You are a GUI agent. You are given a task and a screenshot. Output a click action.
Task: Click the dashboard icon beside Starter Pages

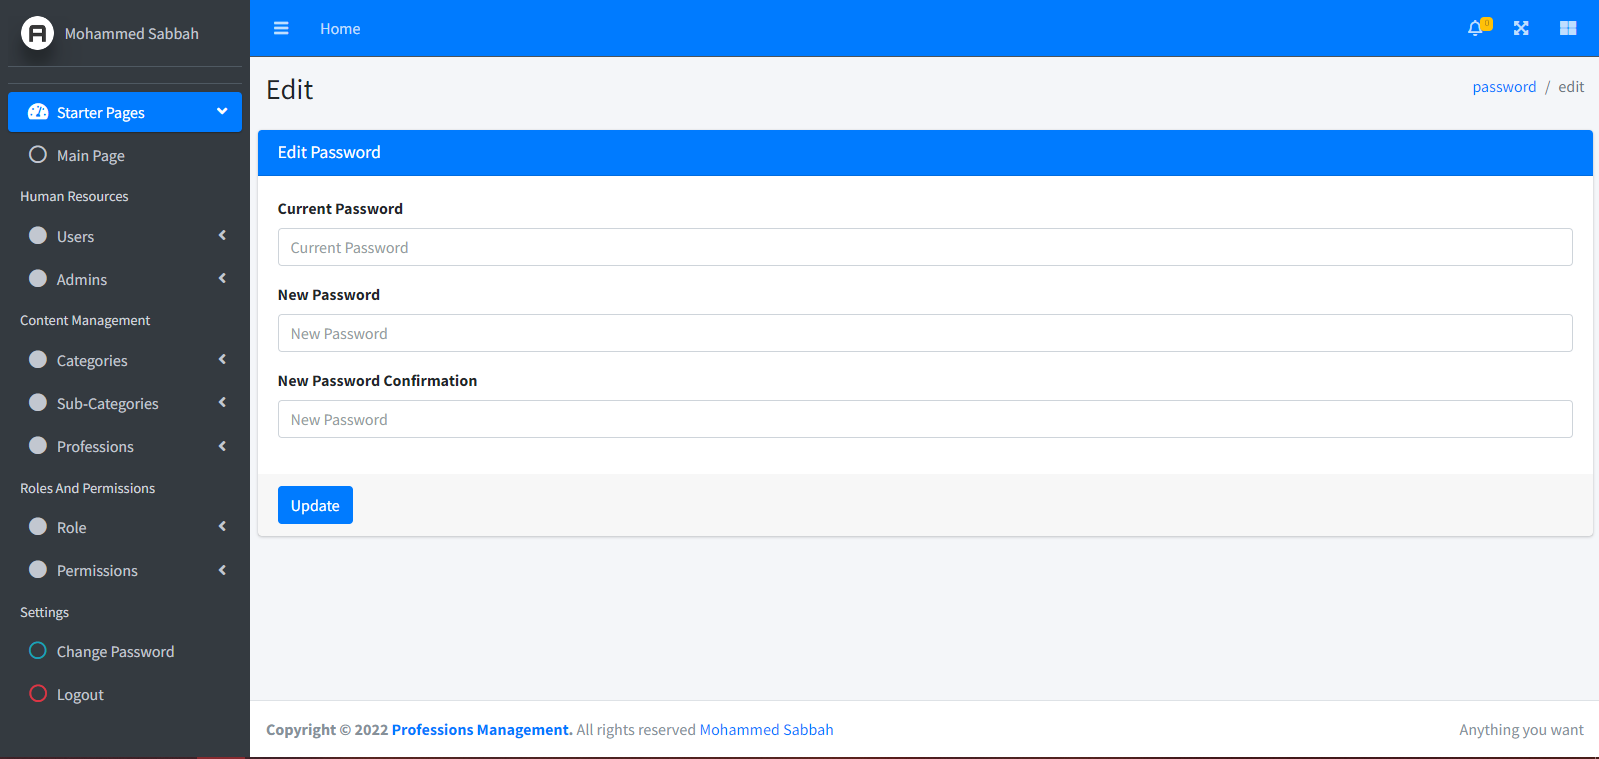[38, 112]
